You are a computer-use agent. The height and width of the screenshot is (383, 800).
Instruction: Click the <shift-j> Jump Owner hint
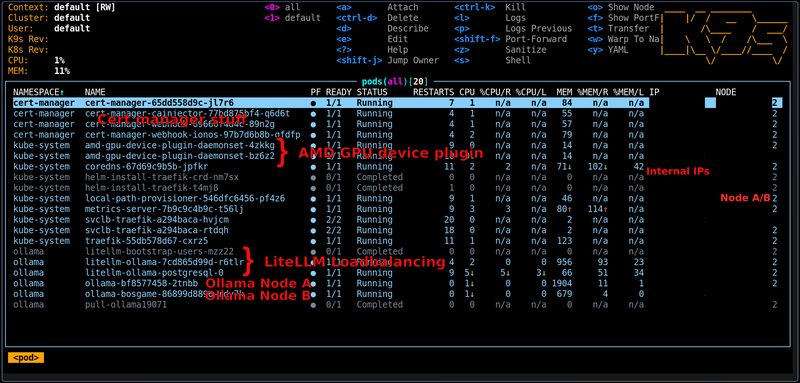coord(387,61)
